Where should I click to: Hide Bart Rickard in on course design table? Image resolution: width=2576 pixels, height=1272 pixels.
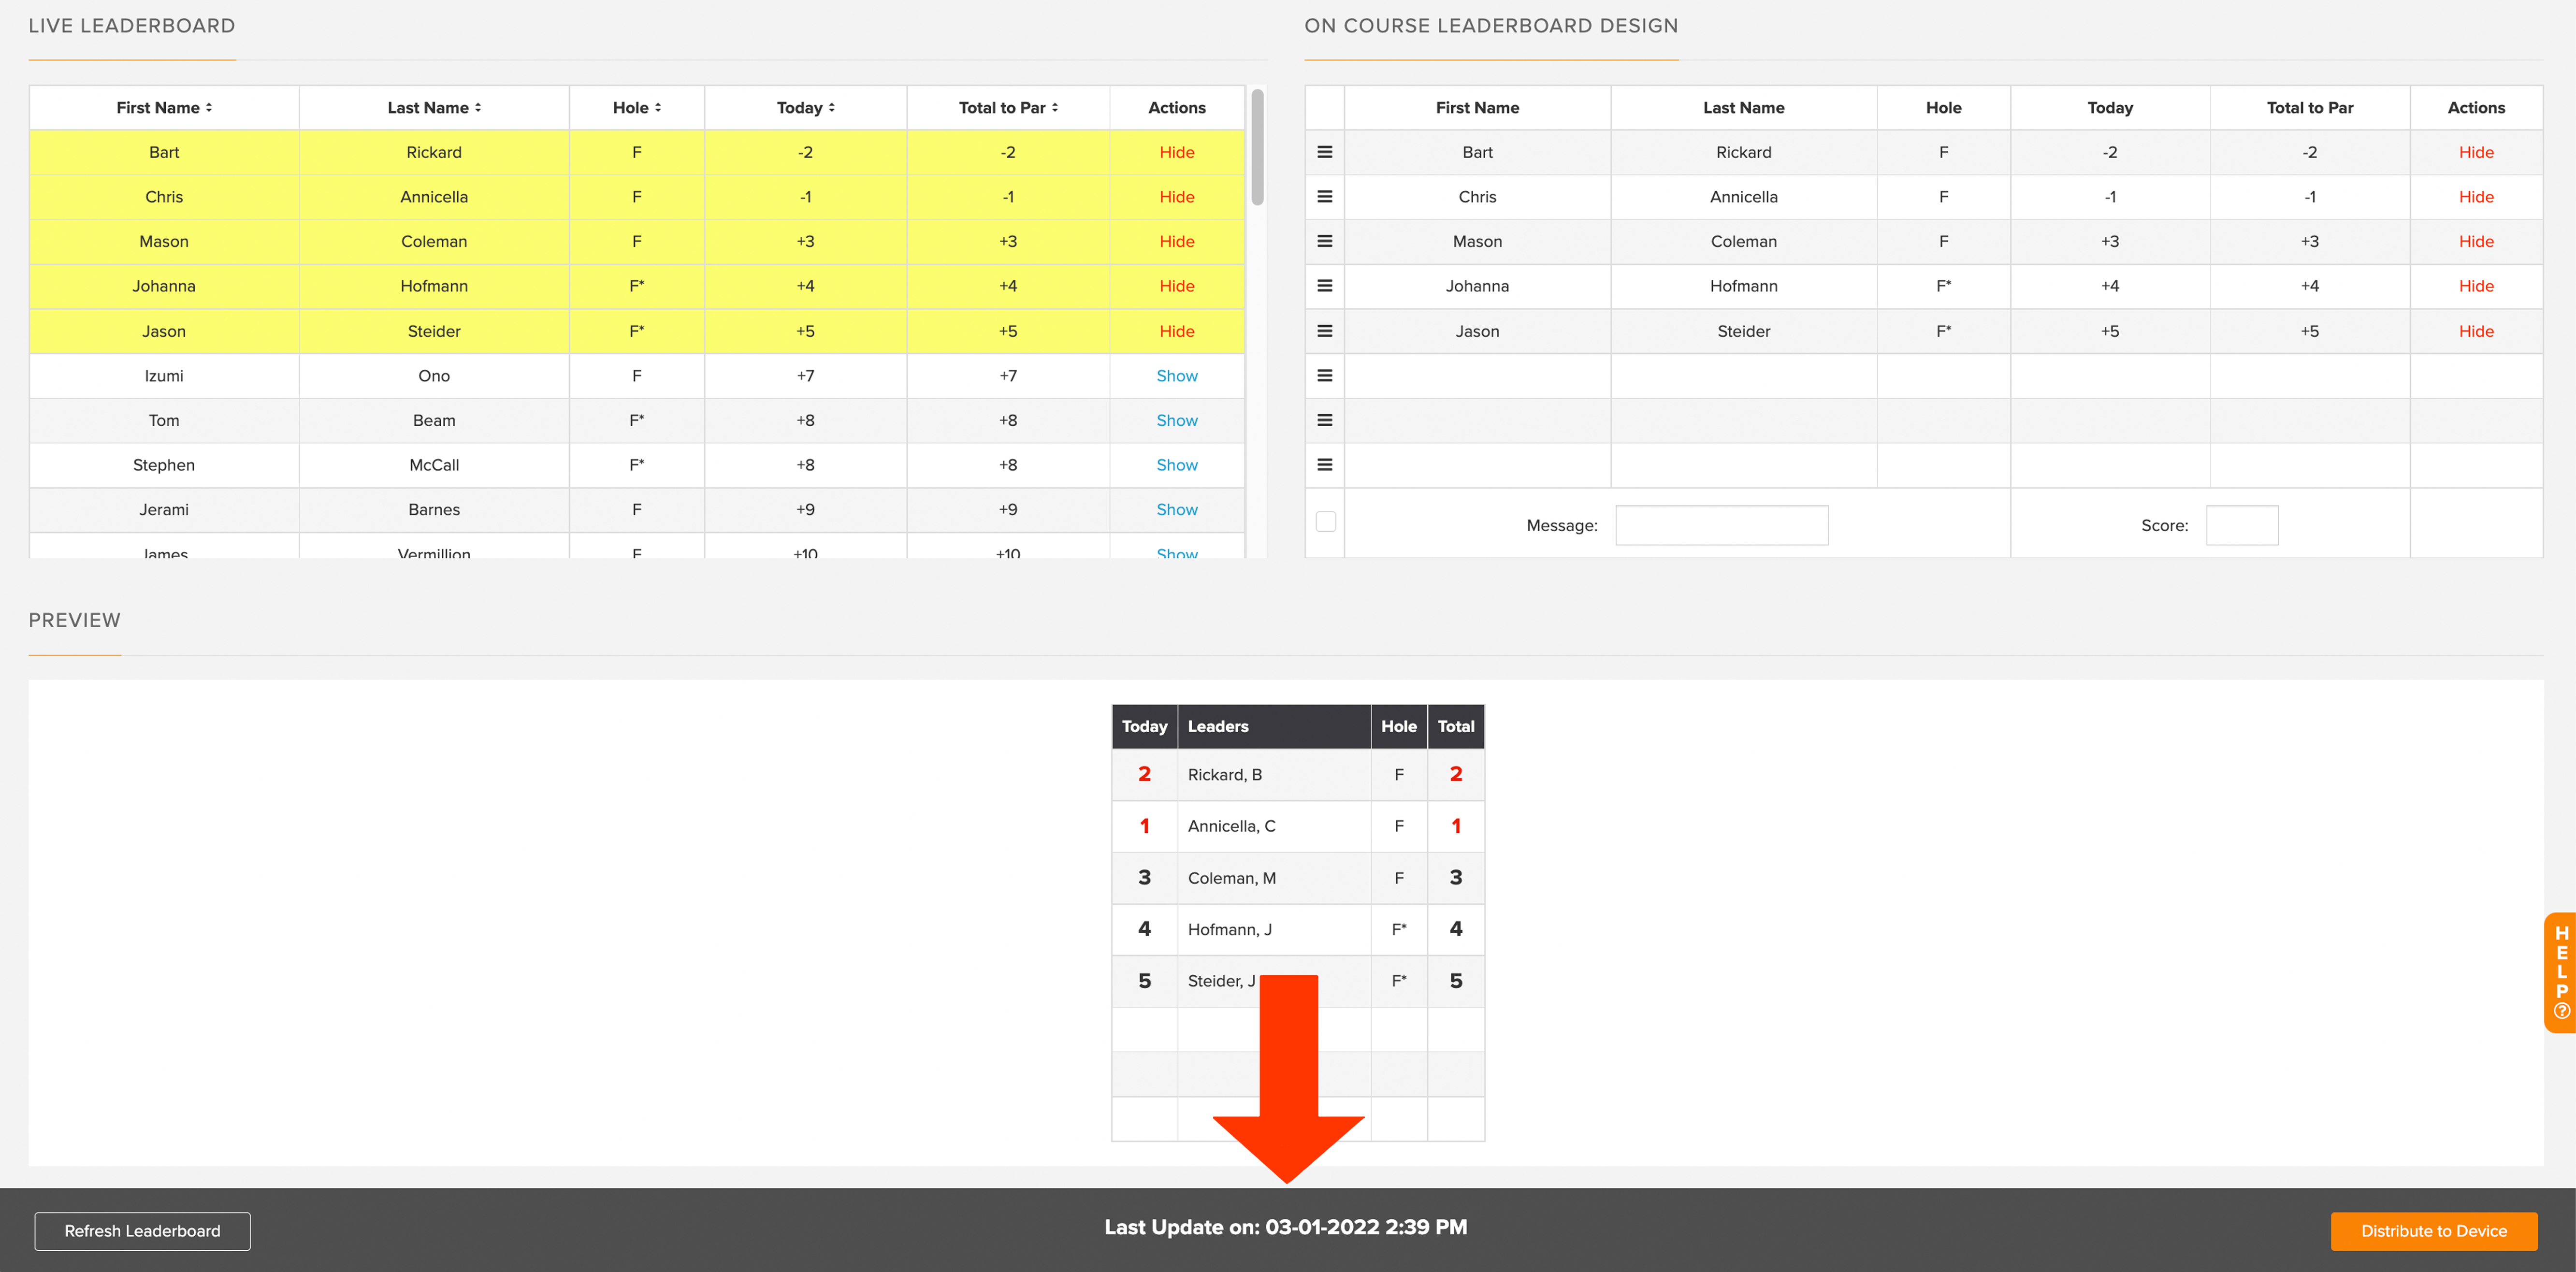point(2476,152)
